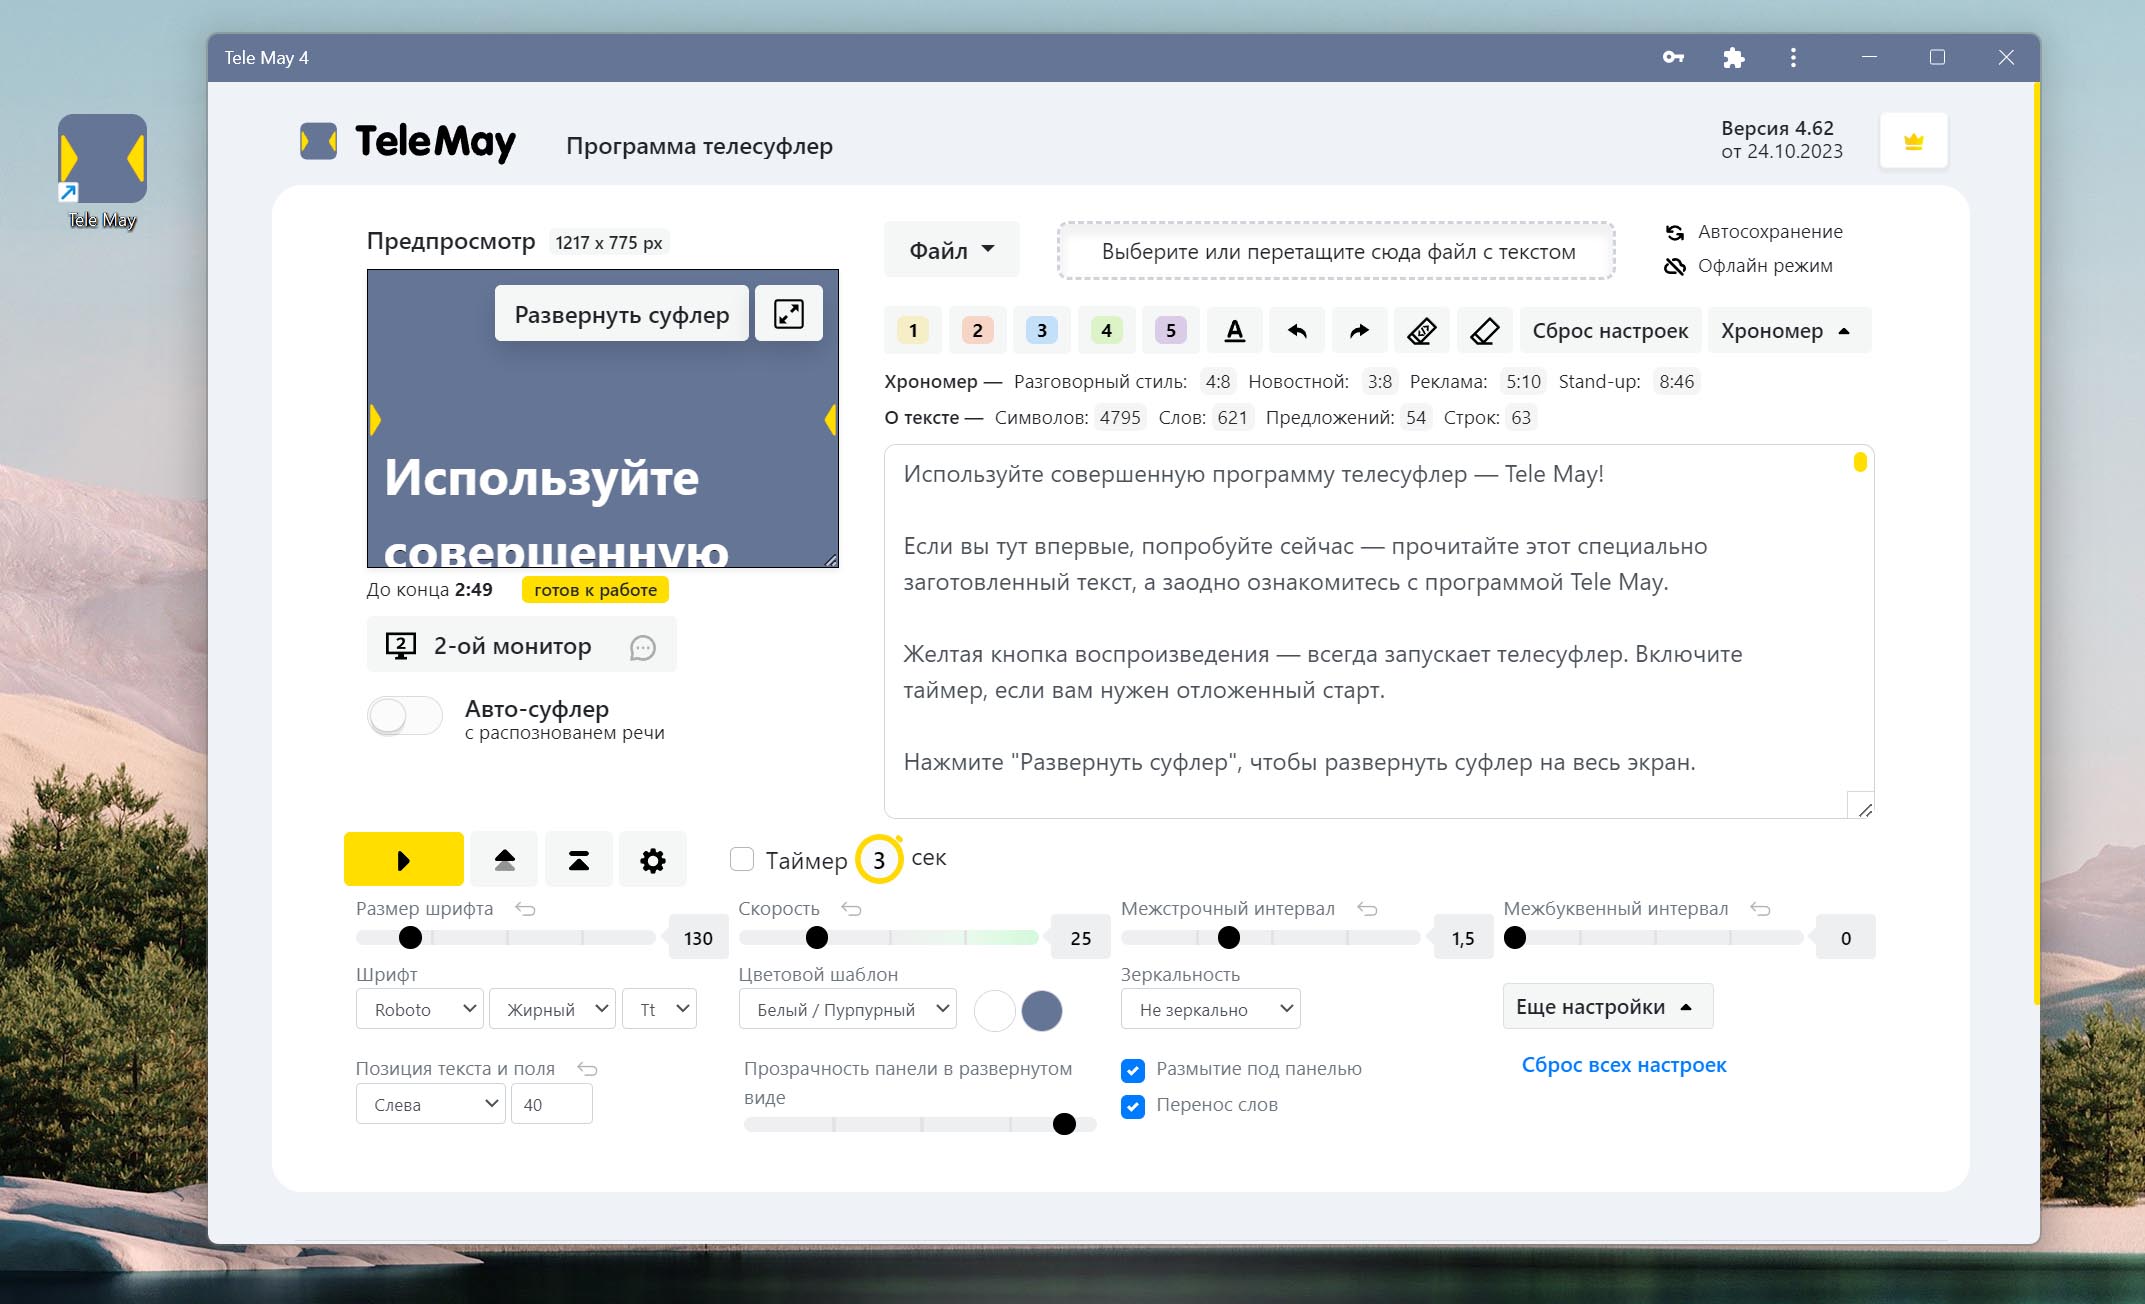Collapse the Еще настройки expander
The width and height of the screenshot is (2145, 1304).
[x=1608, y=1006]
